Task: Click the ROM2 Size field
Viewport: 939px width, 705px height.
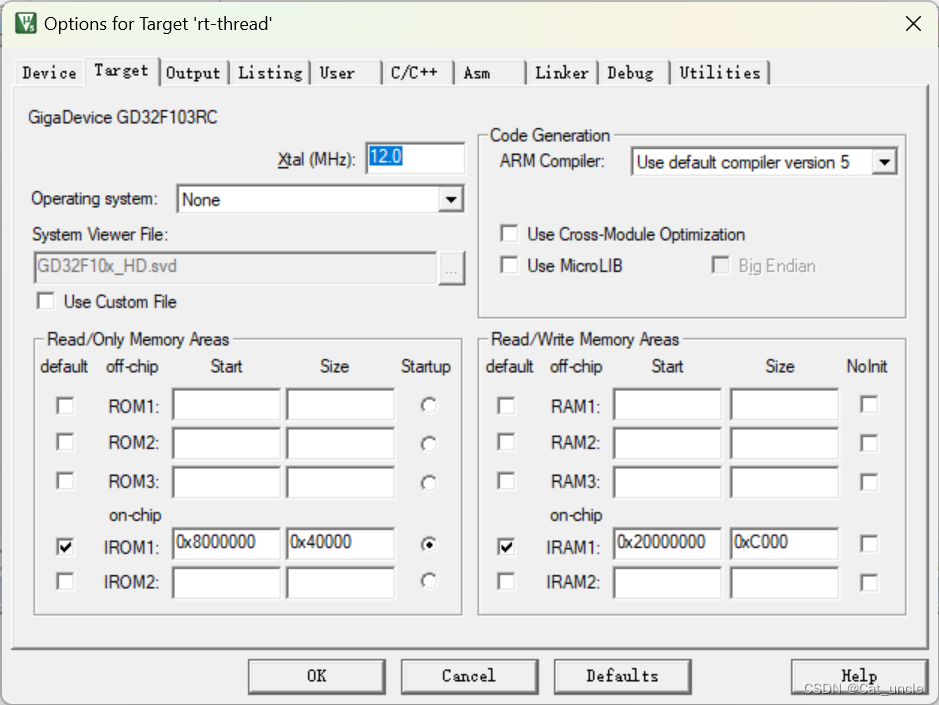Action: point(340,443)
